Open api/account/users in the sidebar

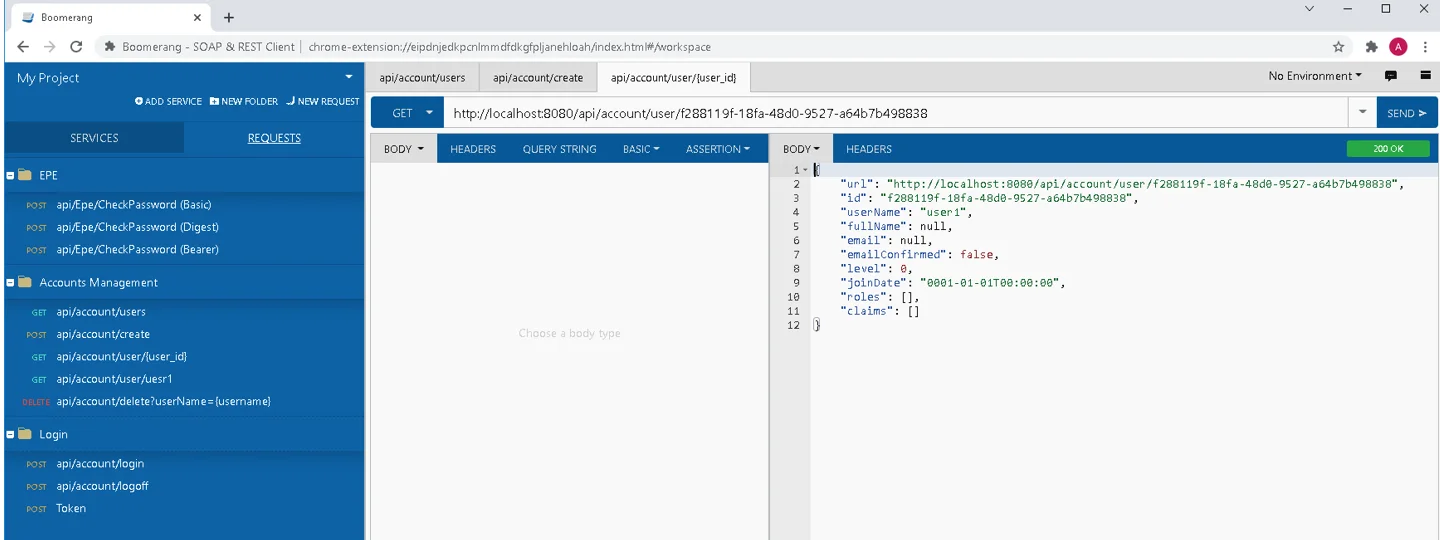pos(101,312)
